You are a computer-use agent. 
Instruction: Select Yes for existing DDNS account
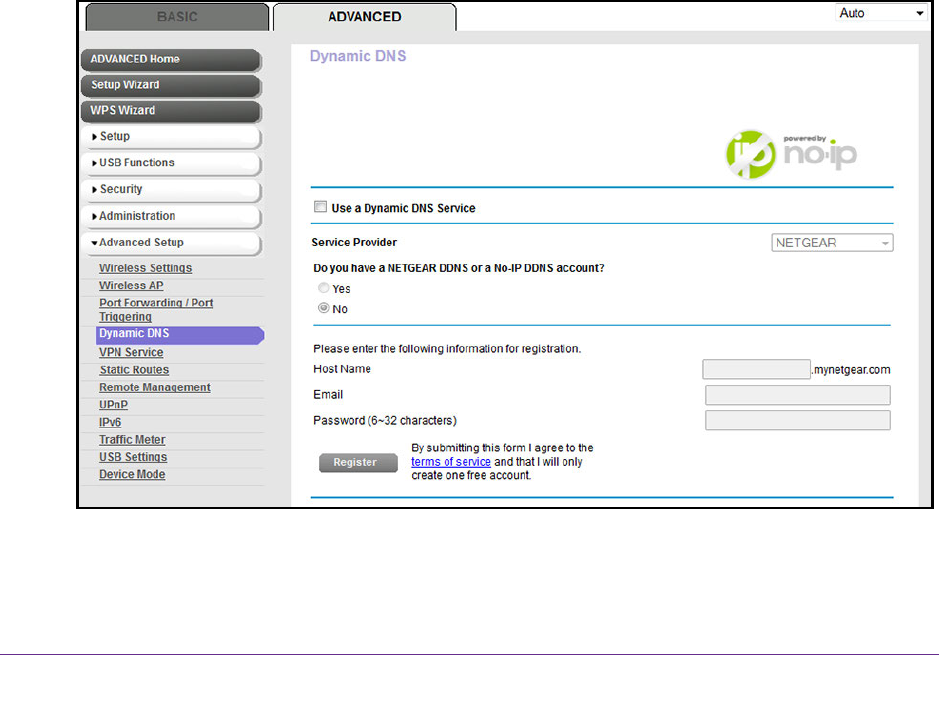(x=323, y=288)
